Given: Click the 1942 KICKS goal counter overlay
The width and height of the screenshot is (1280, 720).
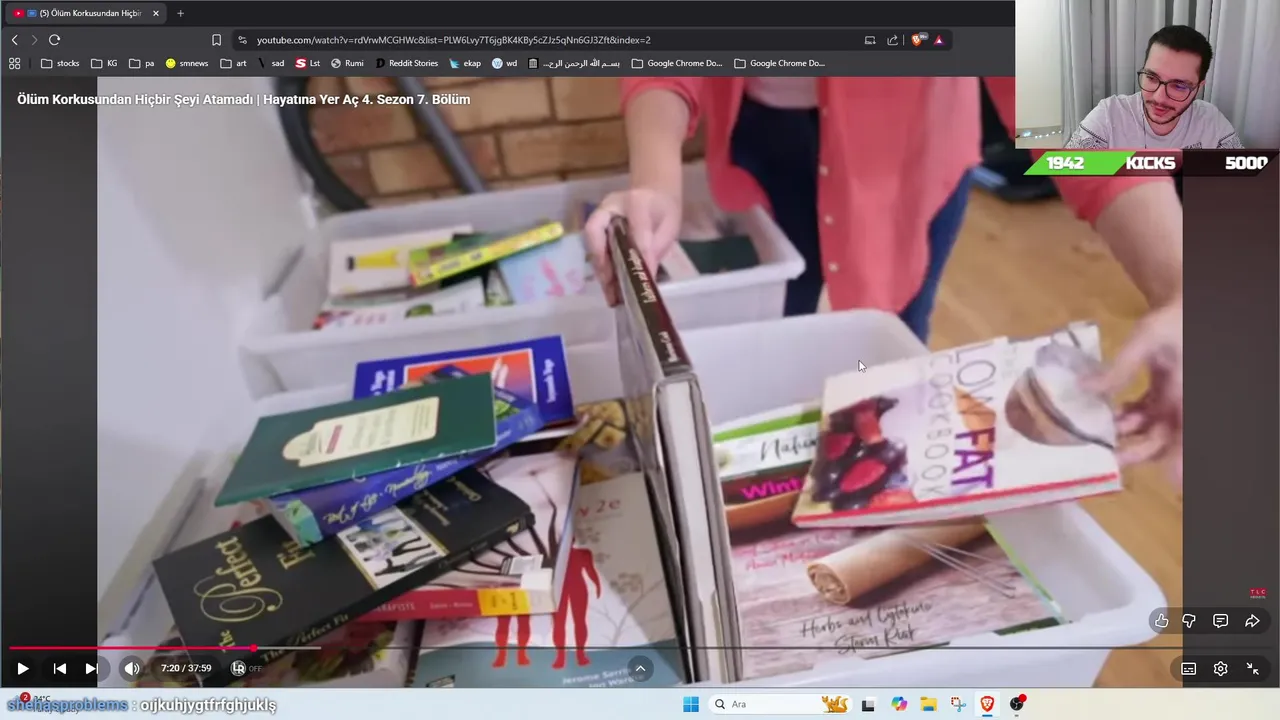Looking at the screenshot, I should click(x=1148, y=163).
